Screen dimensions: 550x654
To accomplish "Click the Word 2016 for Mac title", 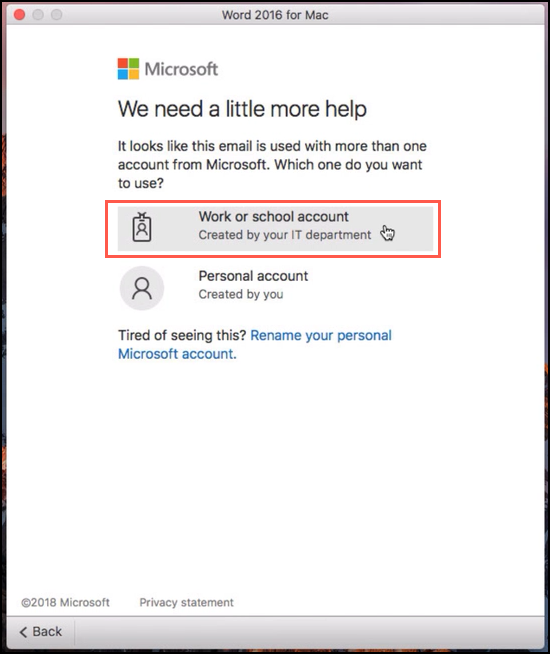I will click(275, 15).
